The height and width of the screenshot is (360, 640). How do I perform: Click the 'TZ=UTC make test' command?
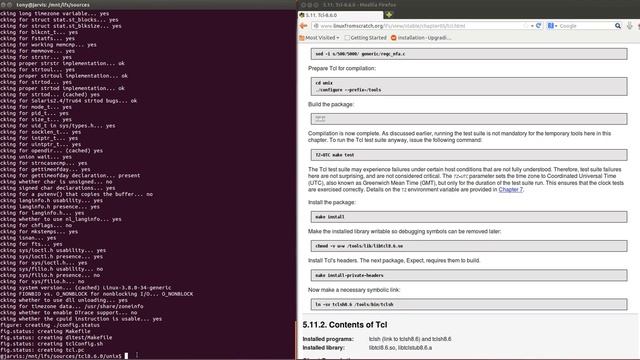point(335,155)
